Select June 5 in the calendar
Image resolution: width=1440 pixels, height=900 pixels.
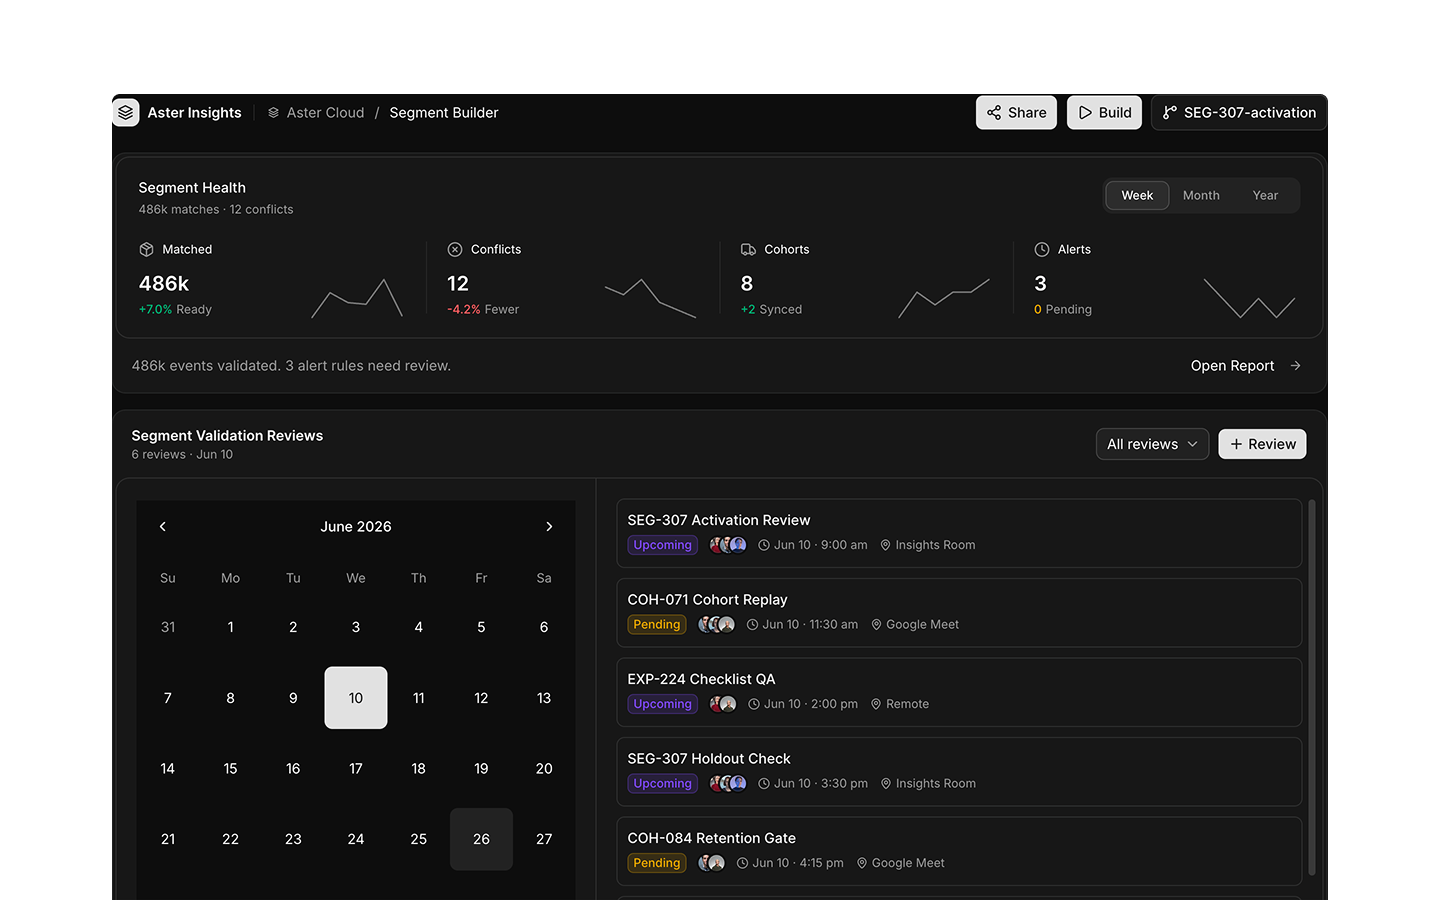(x=481, y=627)
